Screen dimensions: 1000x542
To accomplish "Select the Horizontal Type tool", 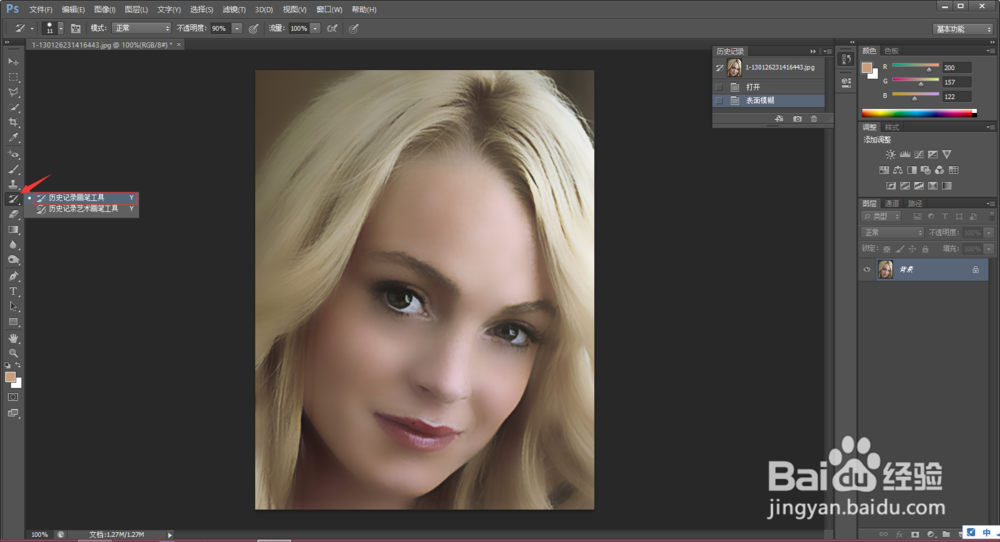I will tap(13, 291).
